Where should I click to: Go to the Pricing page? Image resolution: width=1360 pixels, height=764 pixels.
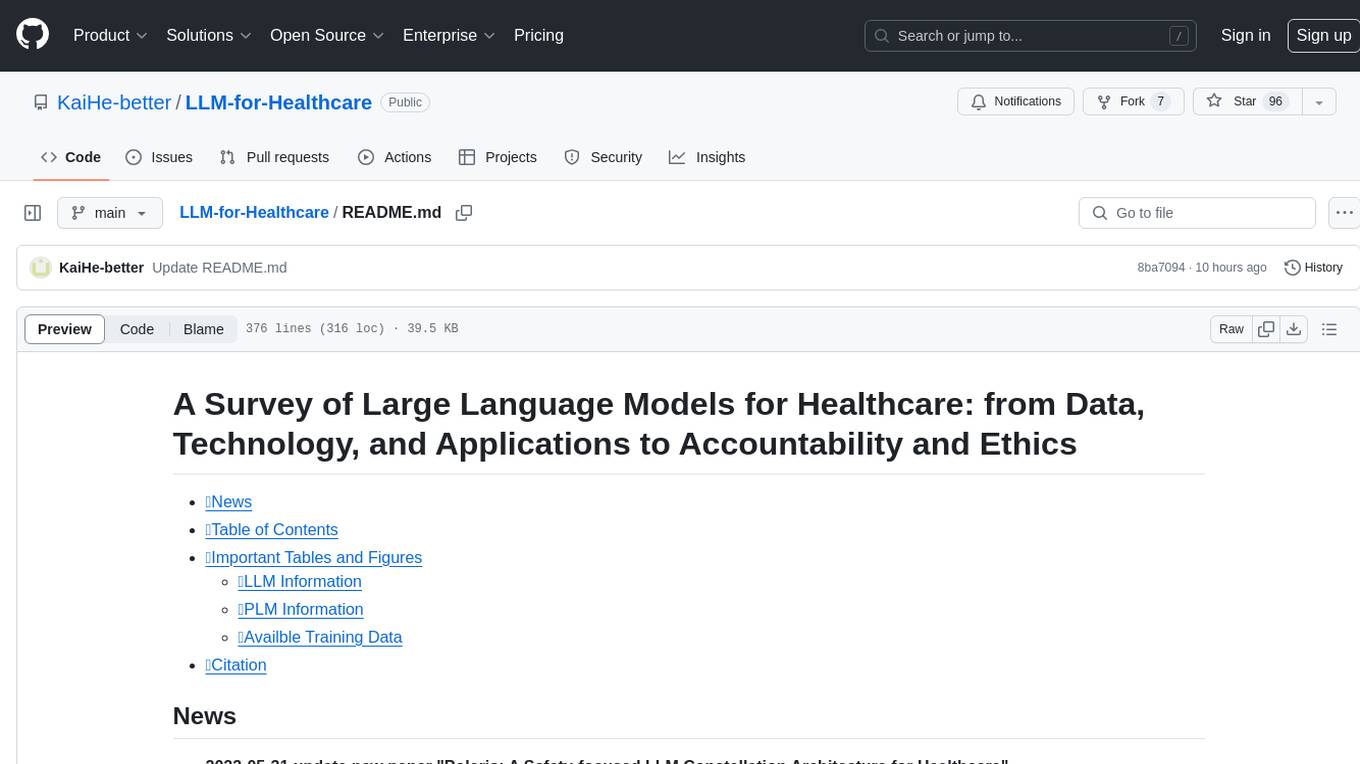click(539, 35)
